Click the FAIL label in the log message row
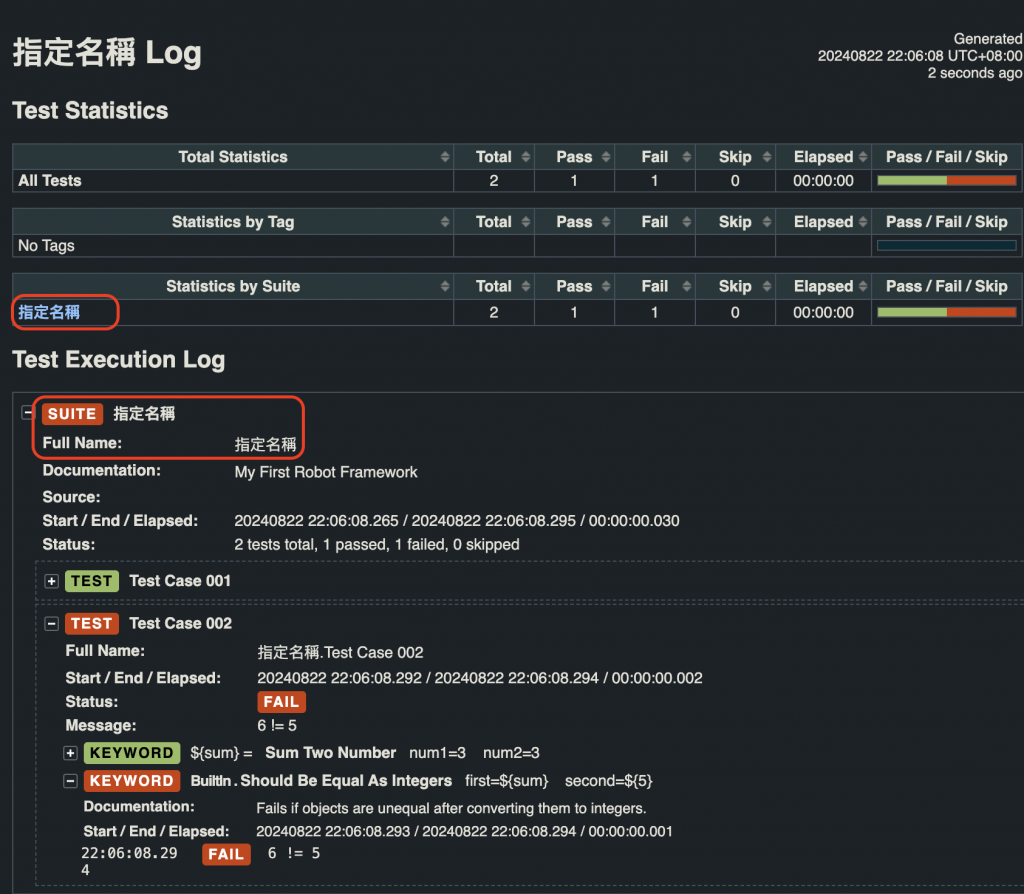1024x894 pixels. point(225,854)
